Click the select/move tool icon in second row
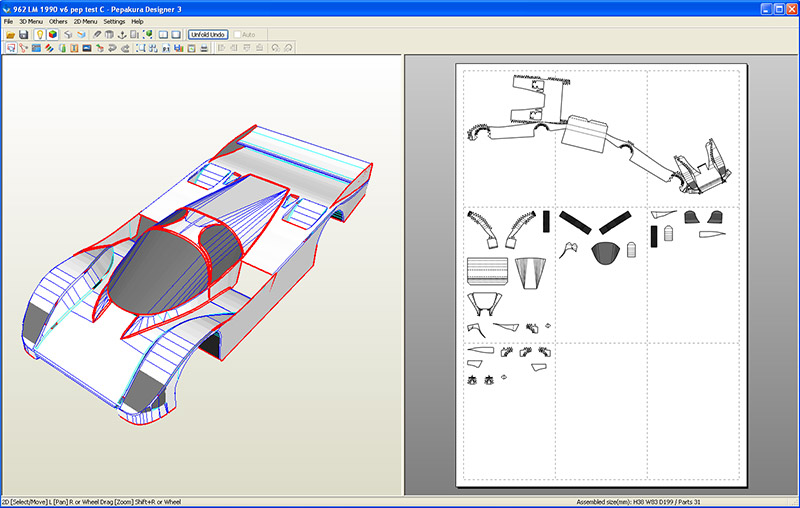This screenshot has height=508, width=800. coord(10,48)
